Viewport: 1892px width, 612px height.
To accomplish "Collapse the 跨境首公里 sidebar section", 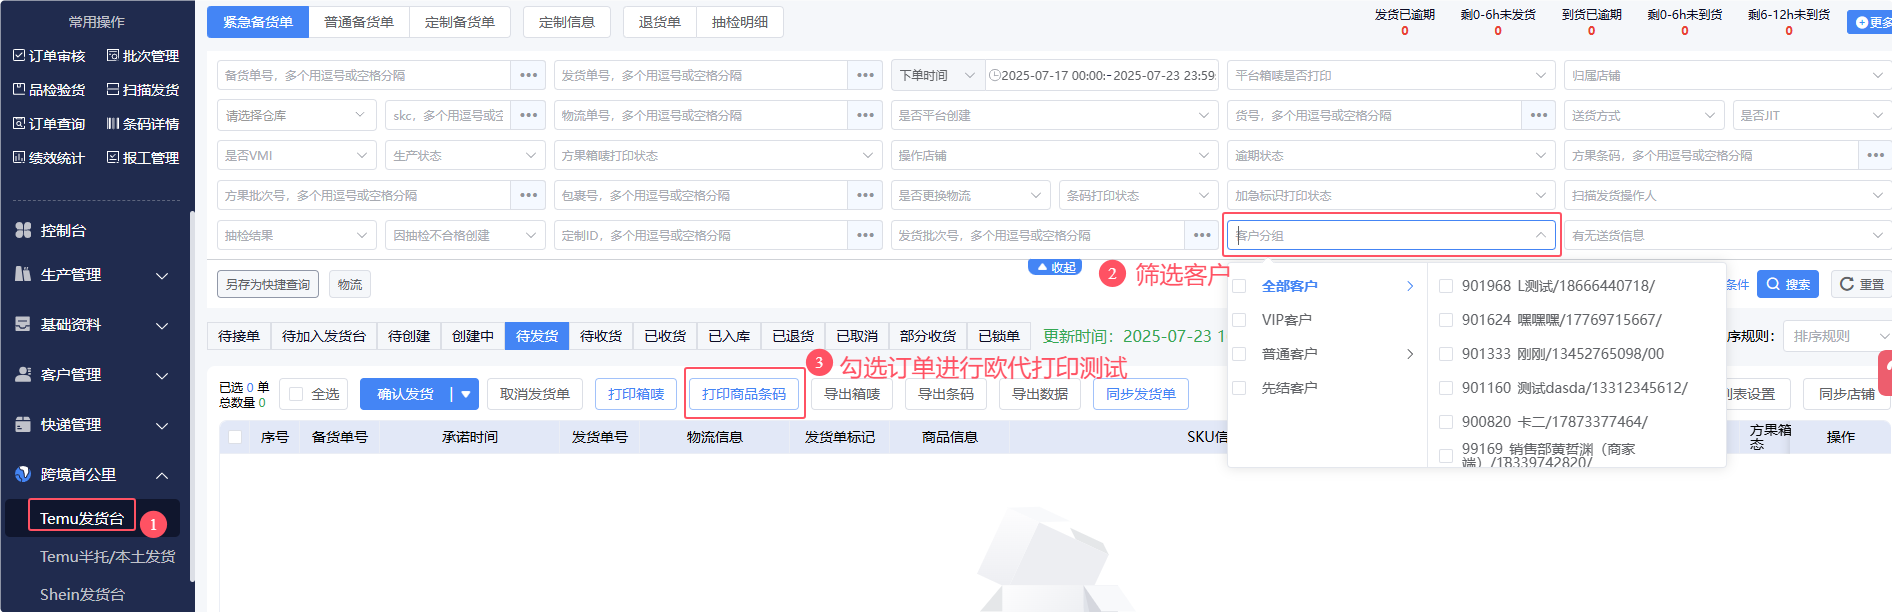I will pos(162,475).
